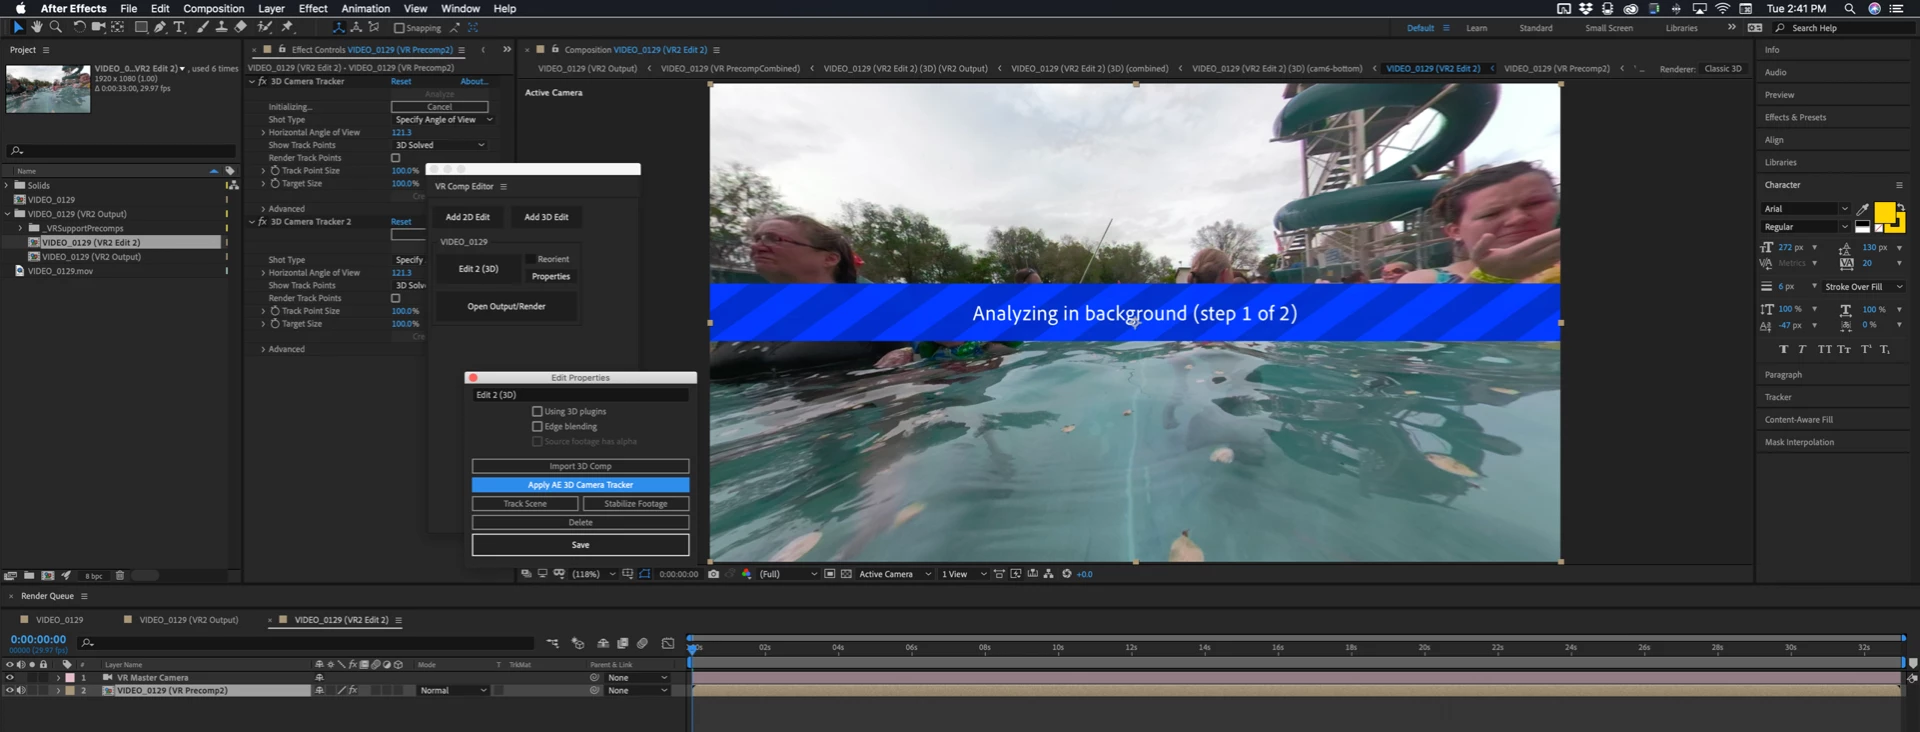The height and width of the screenshot is (732, 1920).
Task: Click the timeline current time indicator marker
Action: pyautogui.click(x=692, y=648)
